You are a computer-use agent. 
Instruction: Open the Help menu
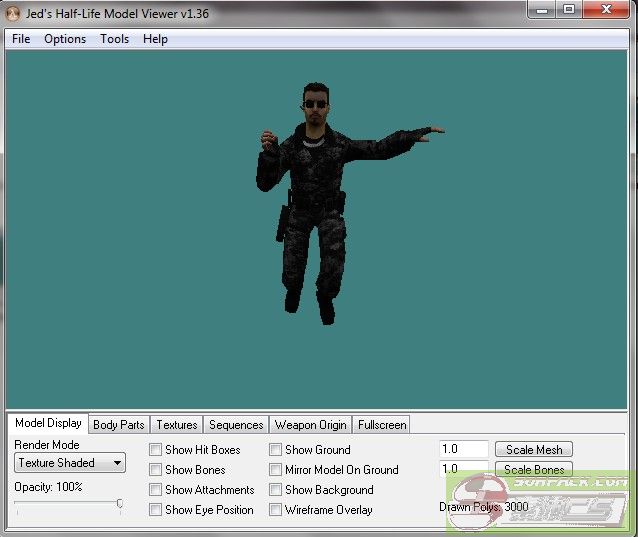(x=155, y=39)
